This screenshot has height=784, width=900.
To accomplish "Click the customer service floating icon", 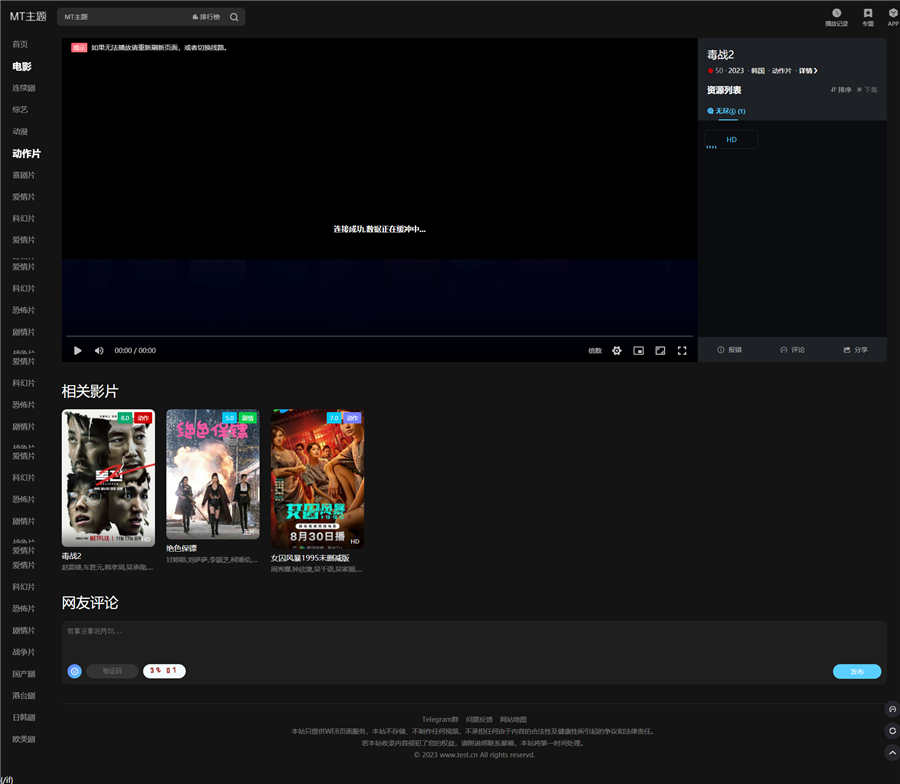I will click(x=892, y=709).
